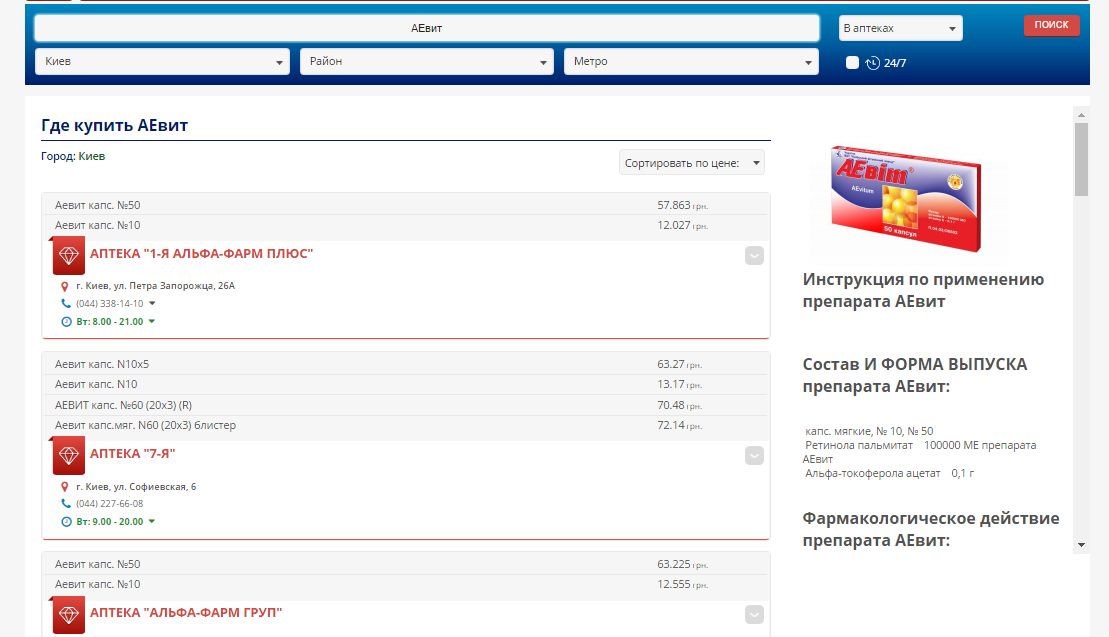Image resolution: width=1109 pixels, height=637 pixels.
Task: Click the price 70.48 грн.
Action: (x=679, y=405)
